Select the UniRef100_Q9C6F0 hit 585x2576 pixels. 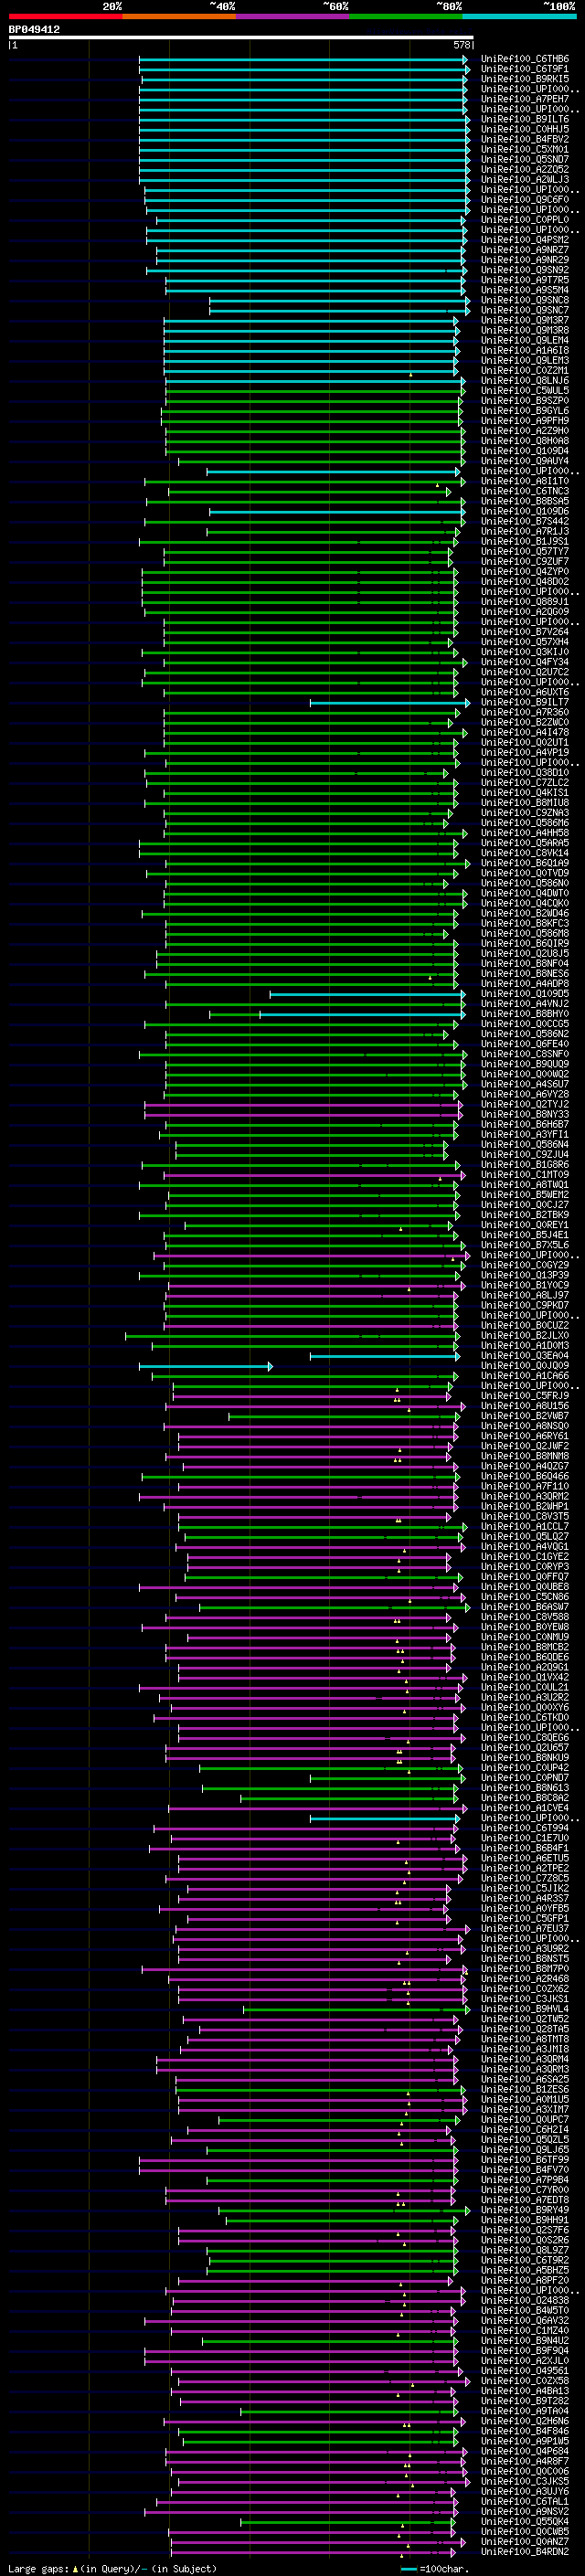[525, 200]
